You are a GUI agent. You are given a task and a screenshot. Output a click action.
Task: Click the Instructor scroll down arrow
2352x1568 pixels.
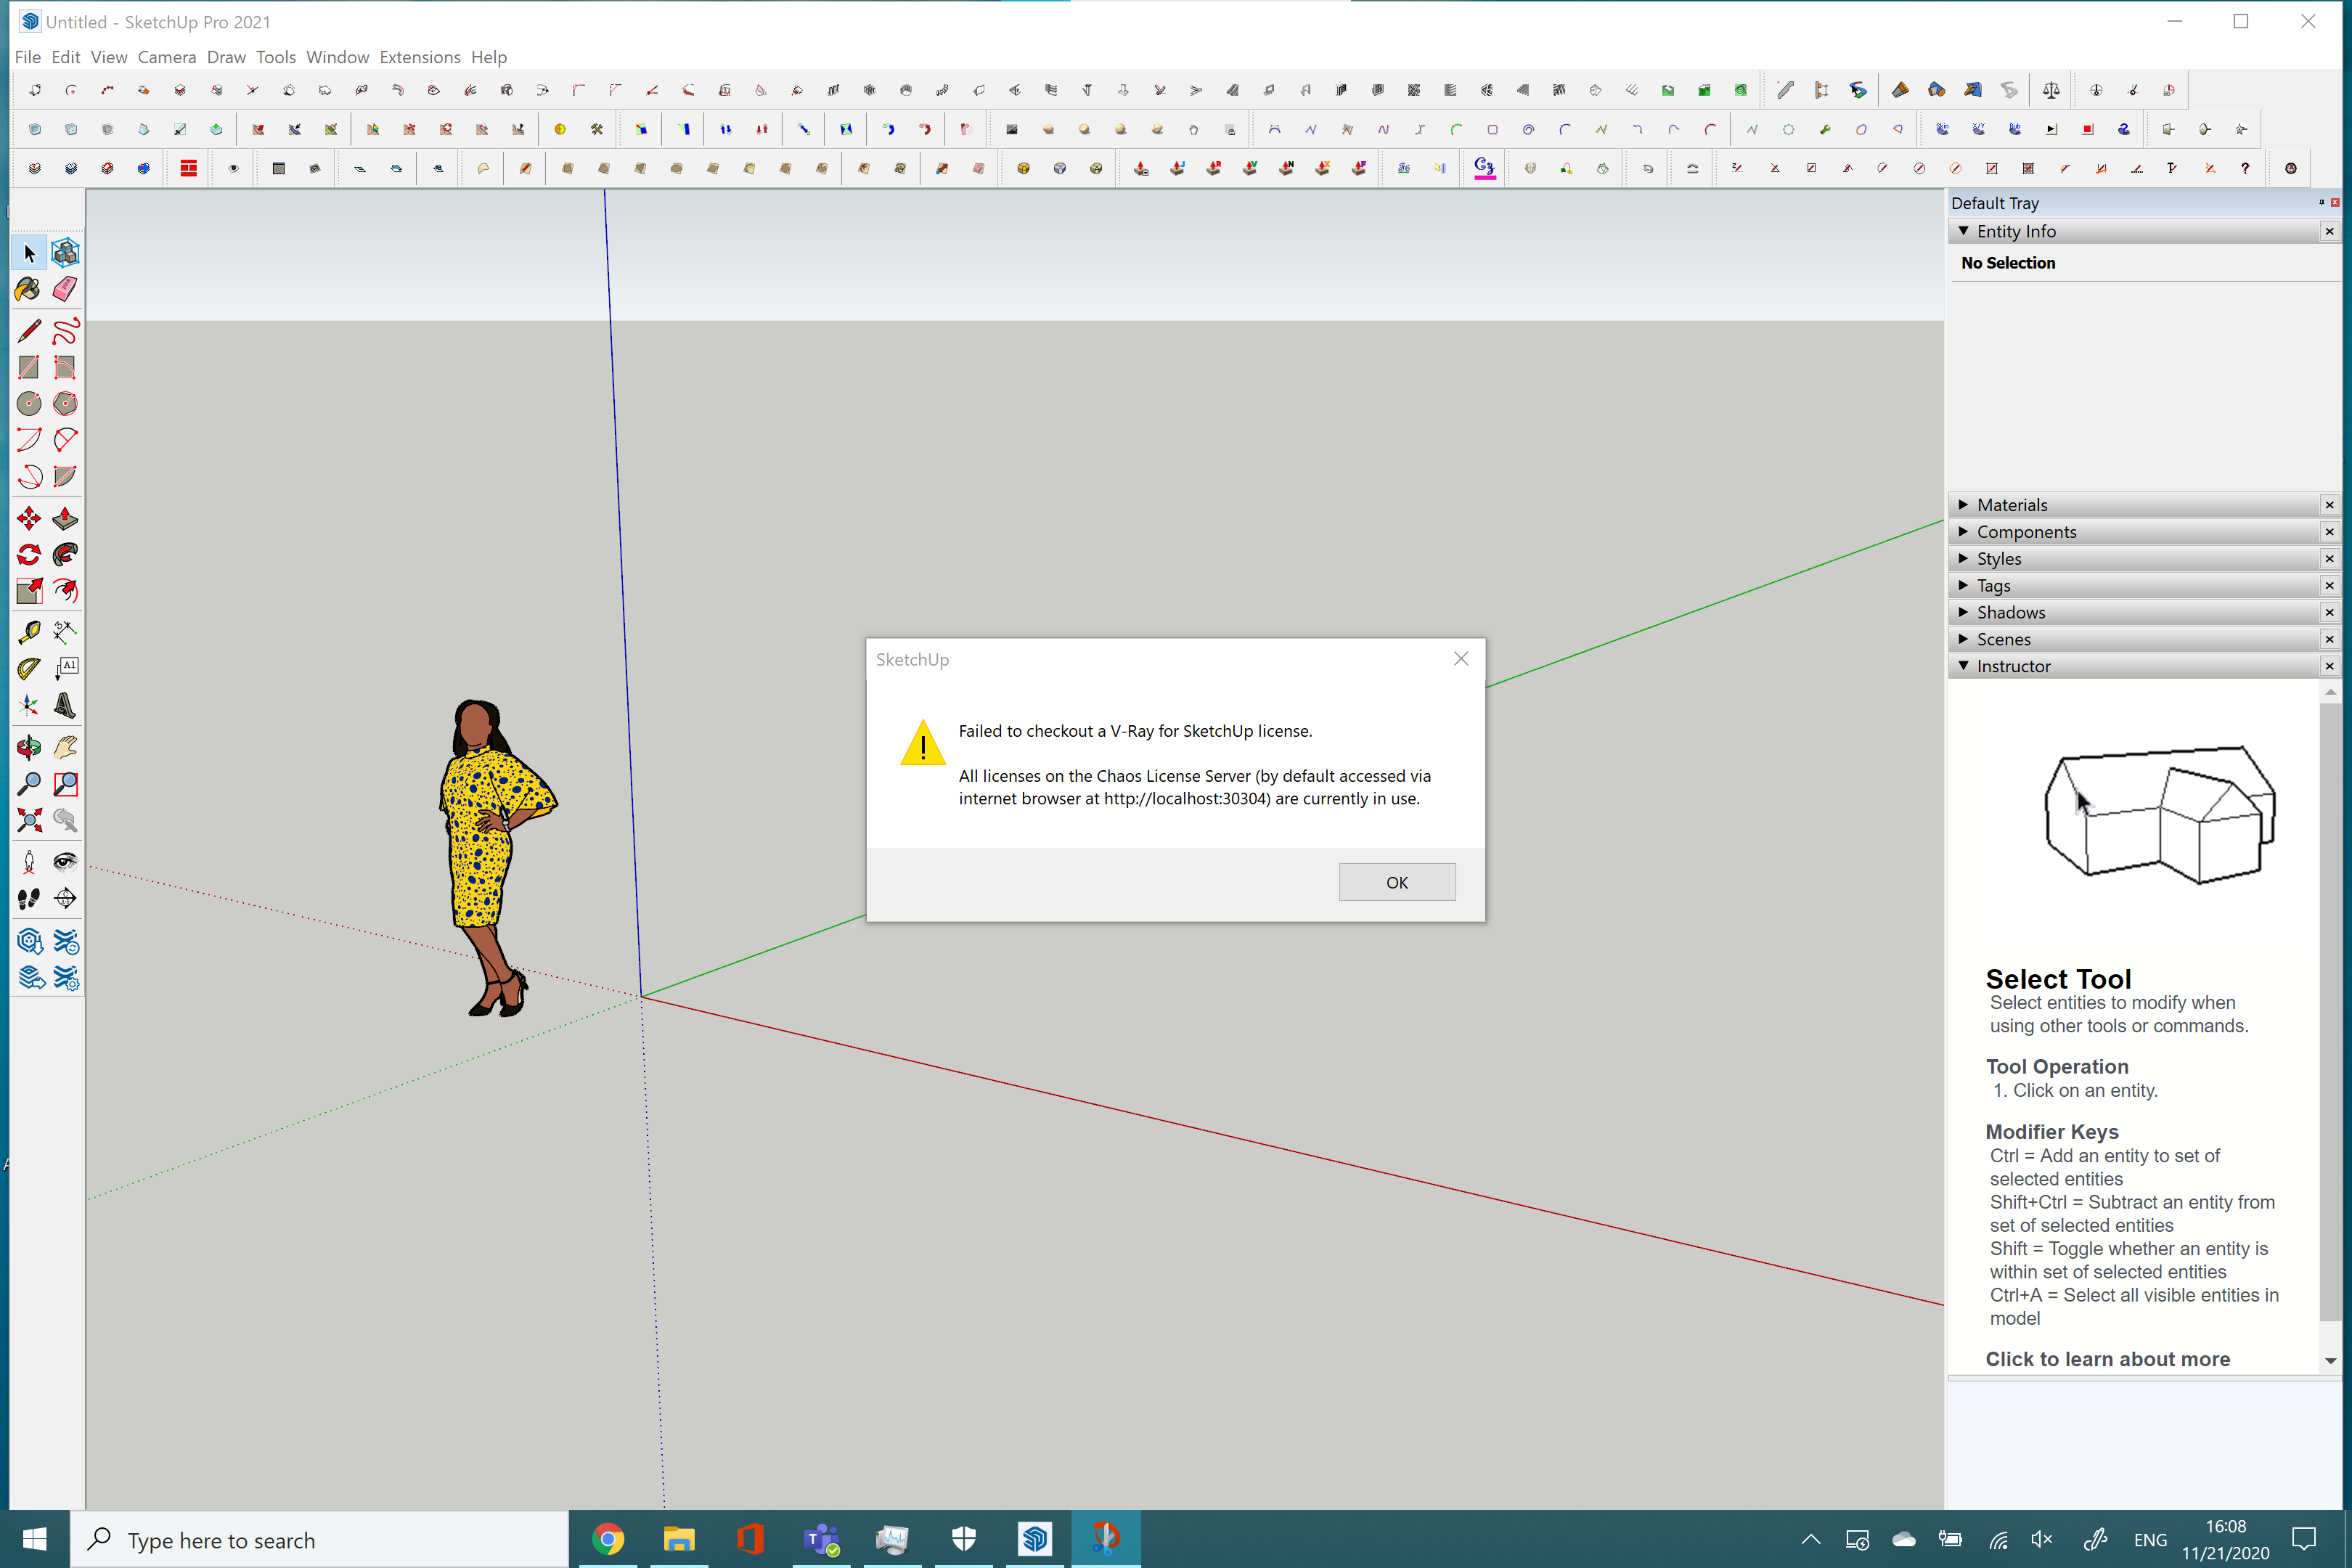[2330, 1361]
